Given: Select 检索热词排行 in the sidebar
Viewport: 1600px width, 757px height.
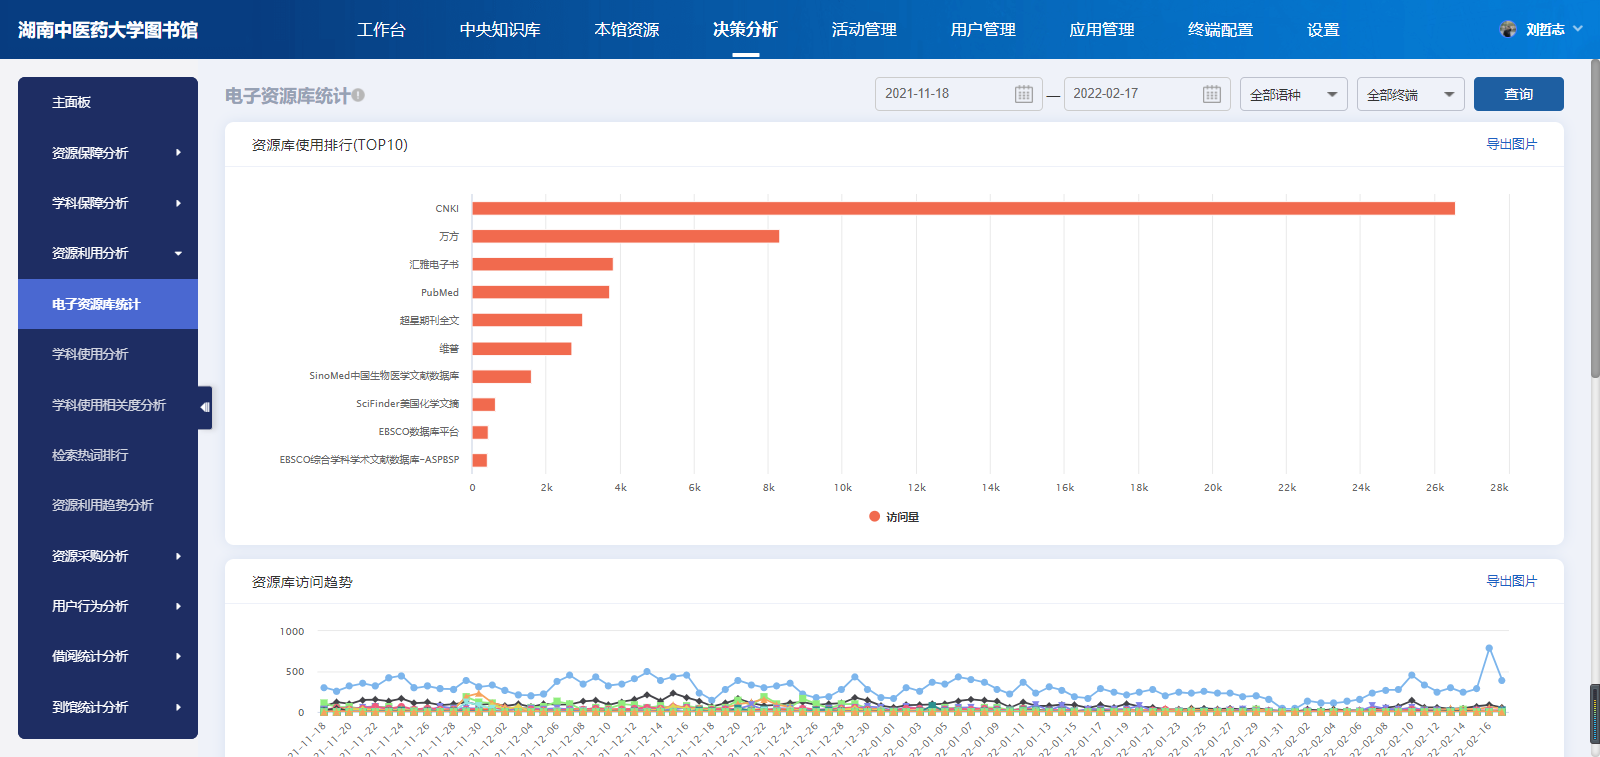Looking at the screenshot, I should (x=90, y=455).
